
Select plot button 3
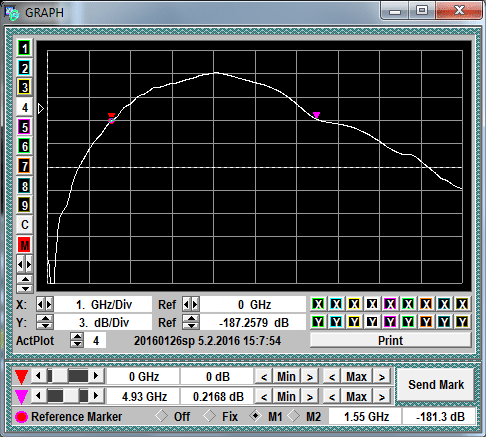24,88
